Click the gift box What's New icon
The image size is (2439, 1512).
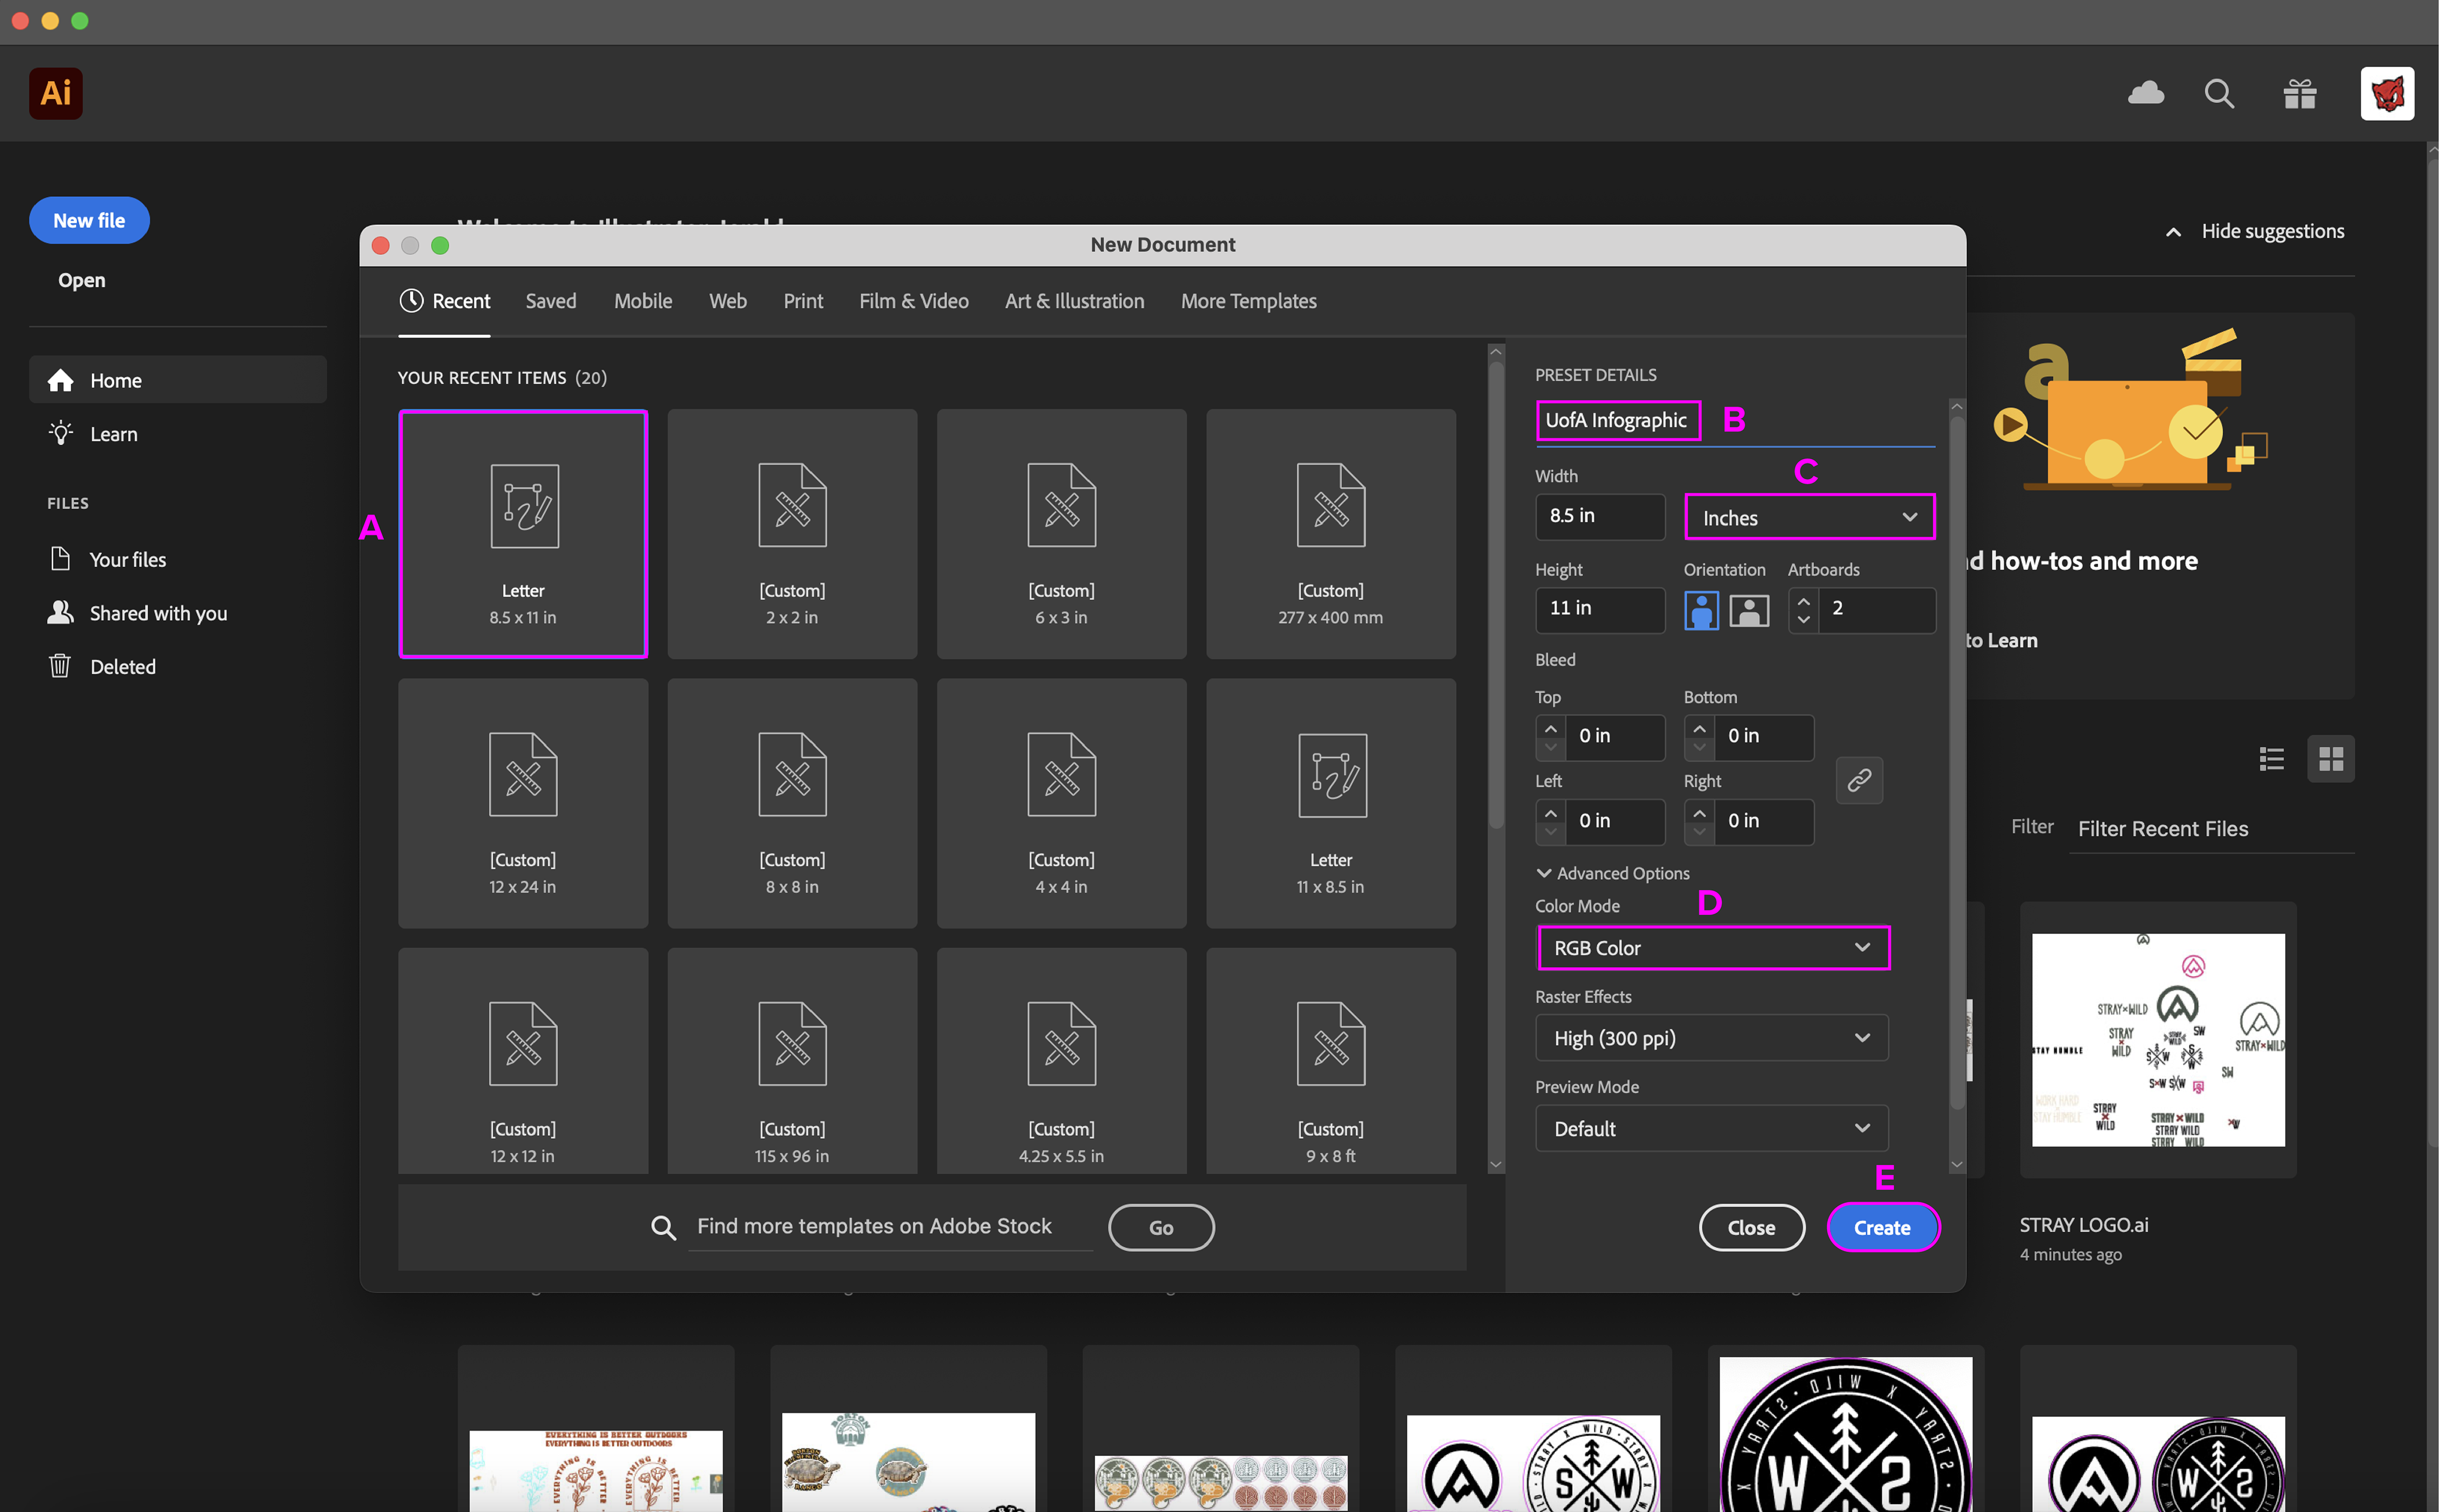pyautogui.click(x=2299, y=94)
